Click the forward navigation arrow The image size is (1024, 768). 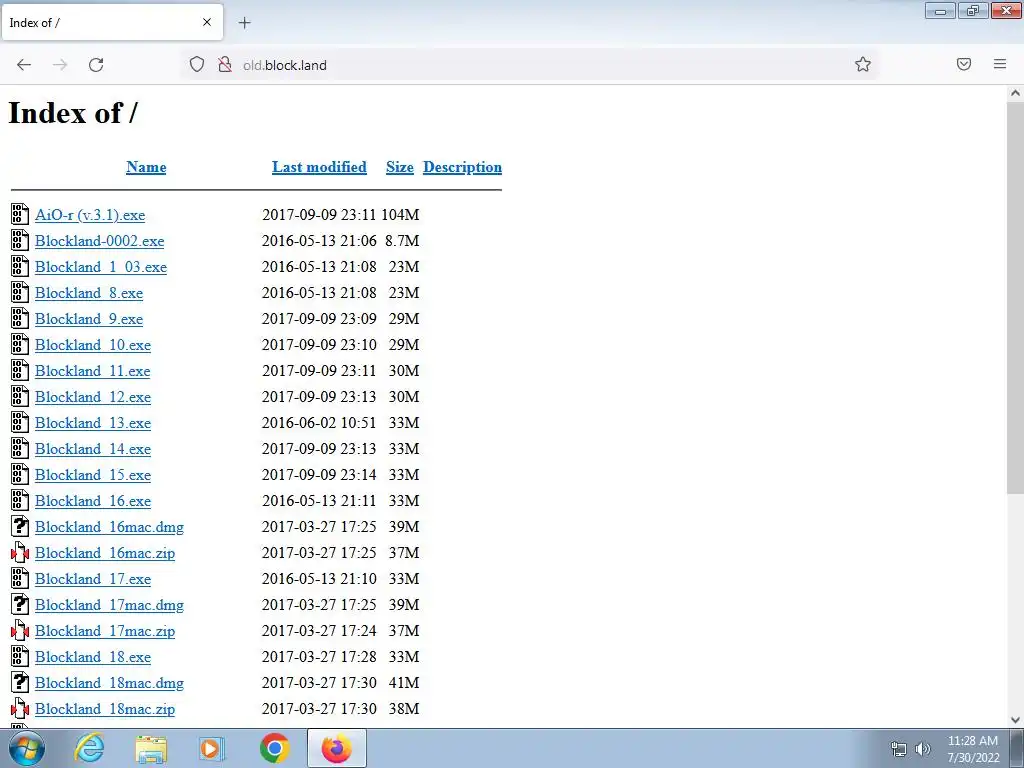click(x=60, y=65)
